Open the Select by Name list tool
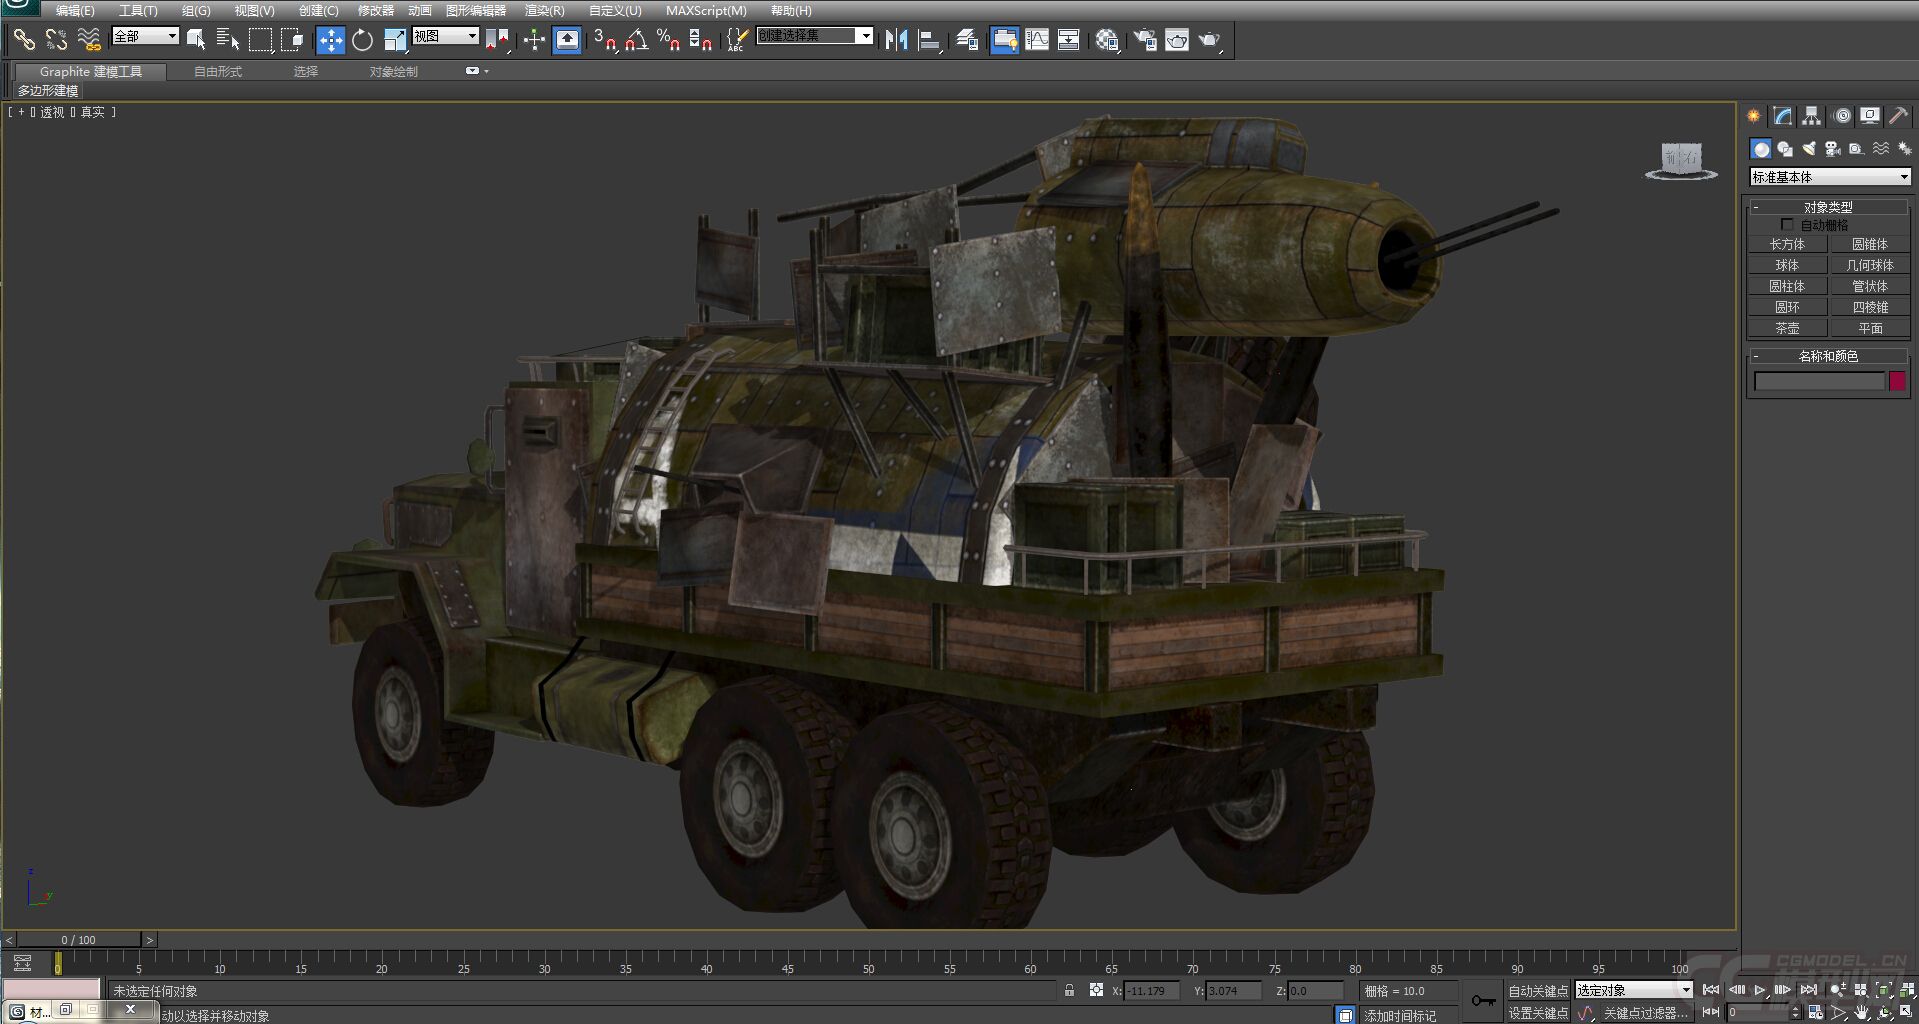 click(228, 39)
